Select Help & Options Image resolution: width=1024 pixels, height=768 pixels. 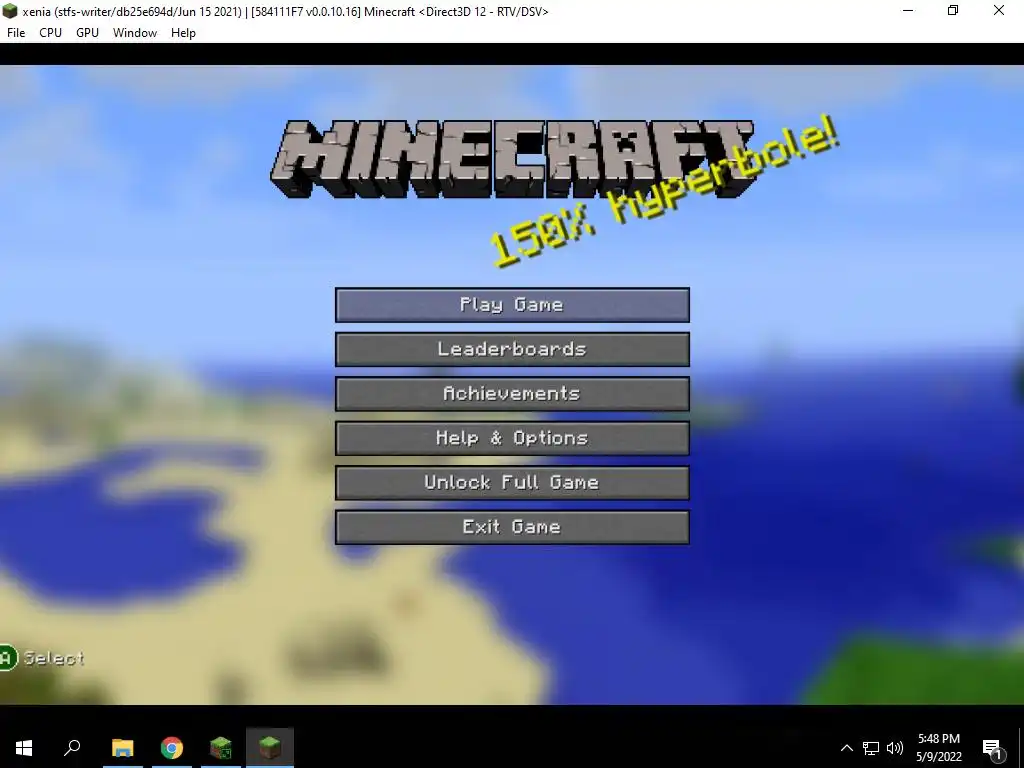tap(512, 438)
